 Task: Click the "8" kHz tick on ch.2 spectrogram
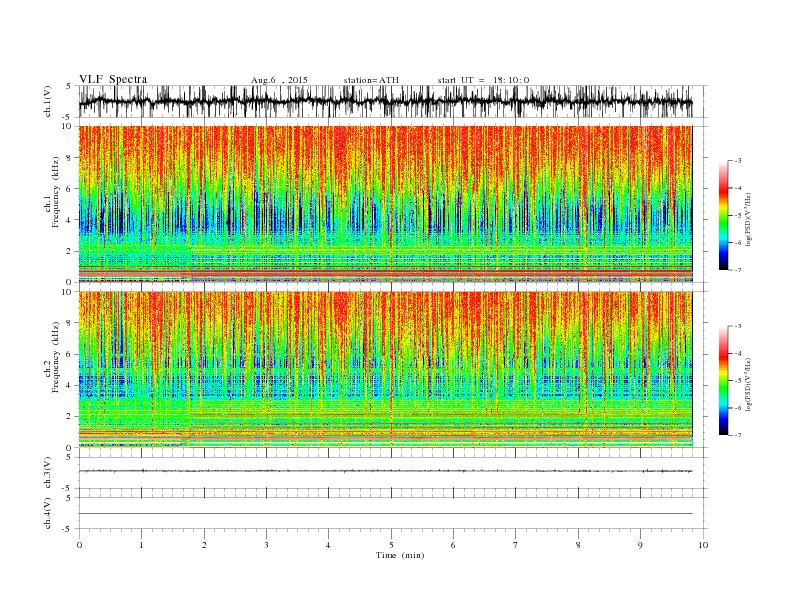[70, 323]
